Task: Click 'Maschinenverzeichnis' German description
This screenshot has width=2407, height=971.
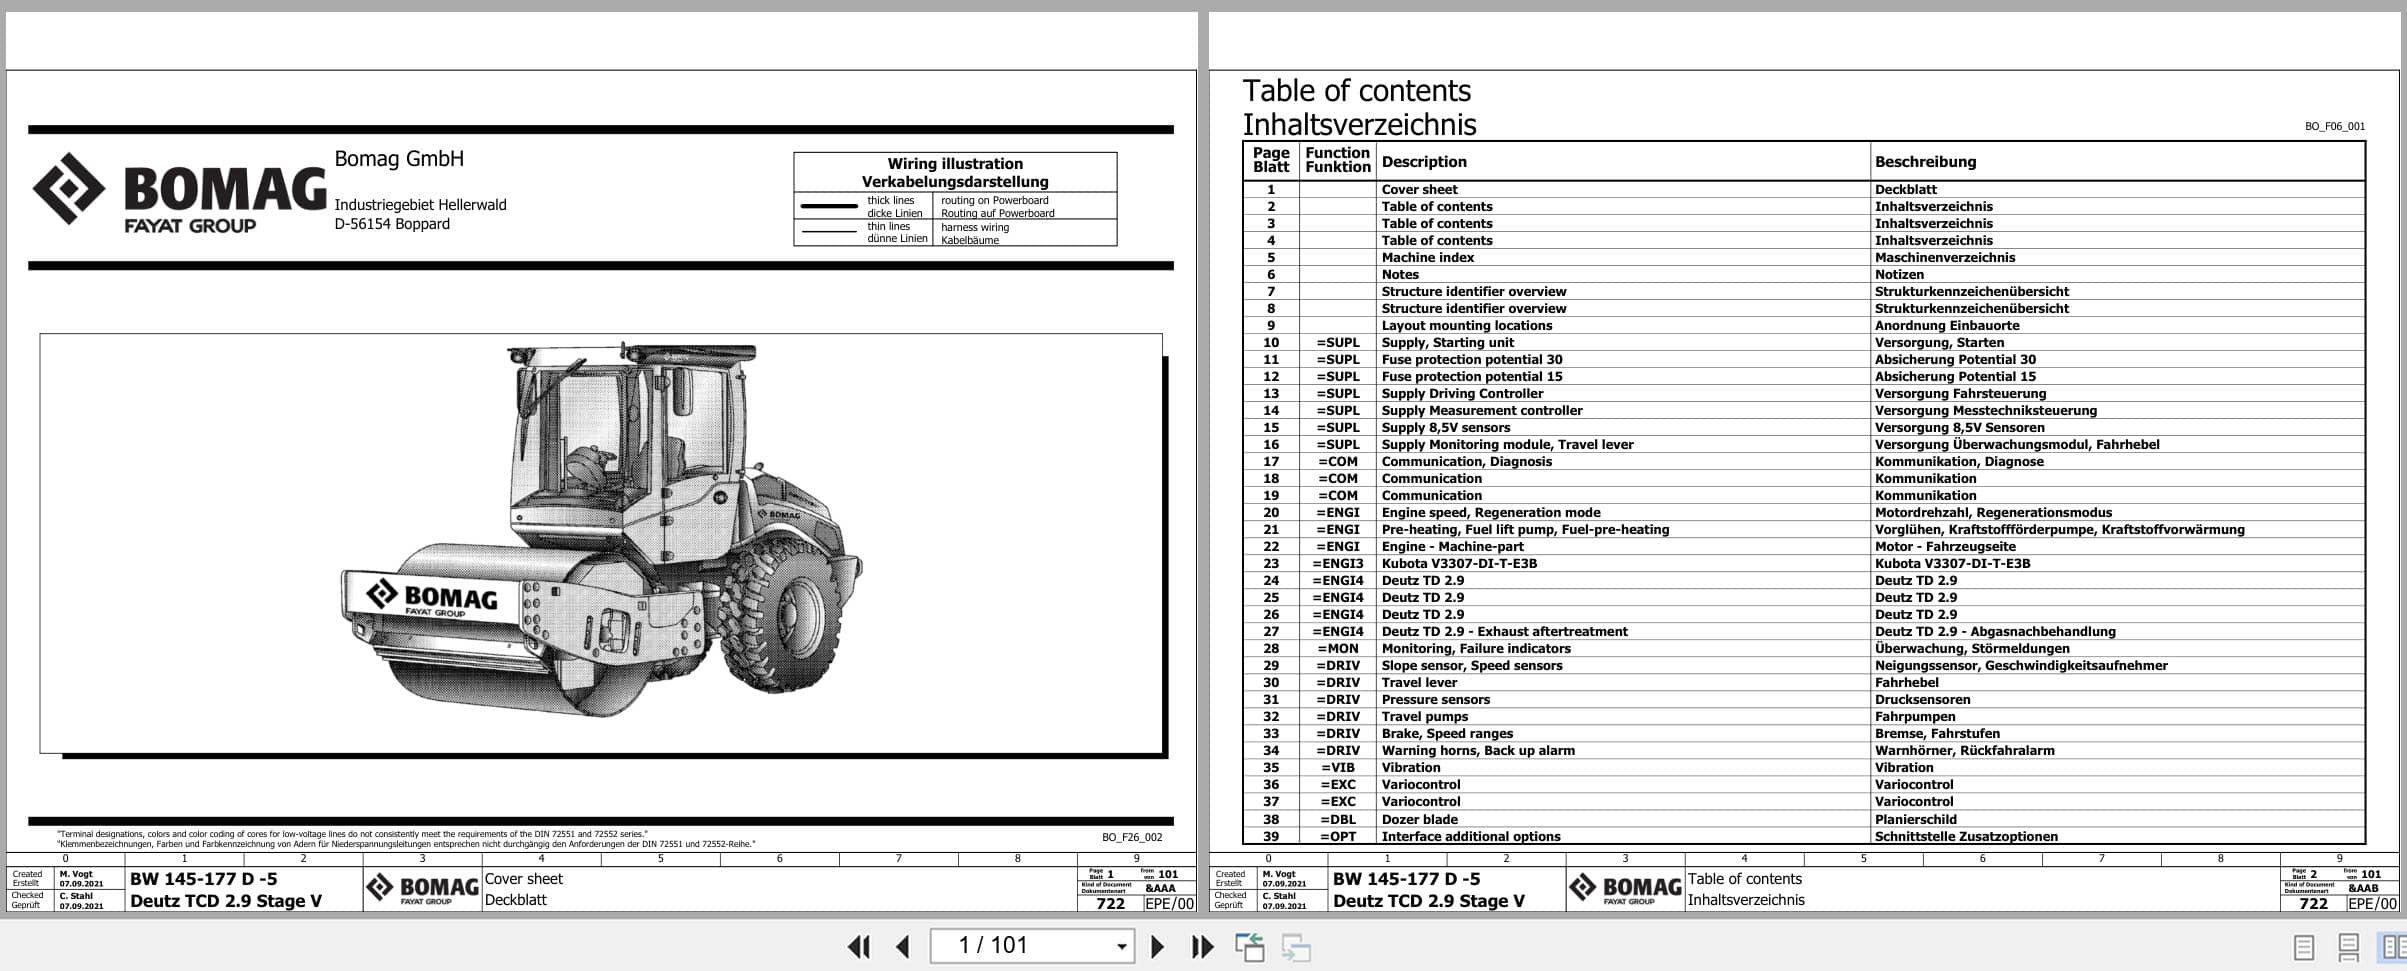Action: coord(1944,257)
